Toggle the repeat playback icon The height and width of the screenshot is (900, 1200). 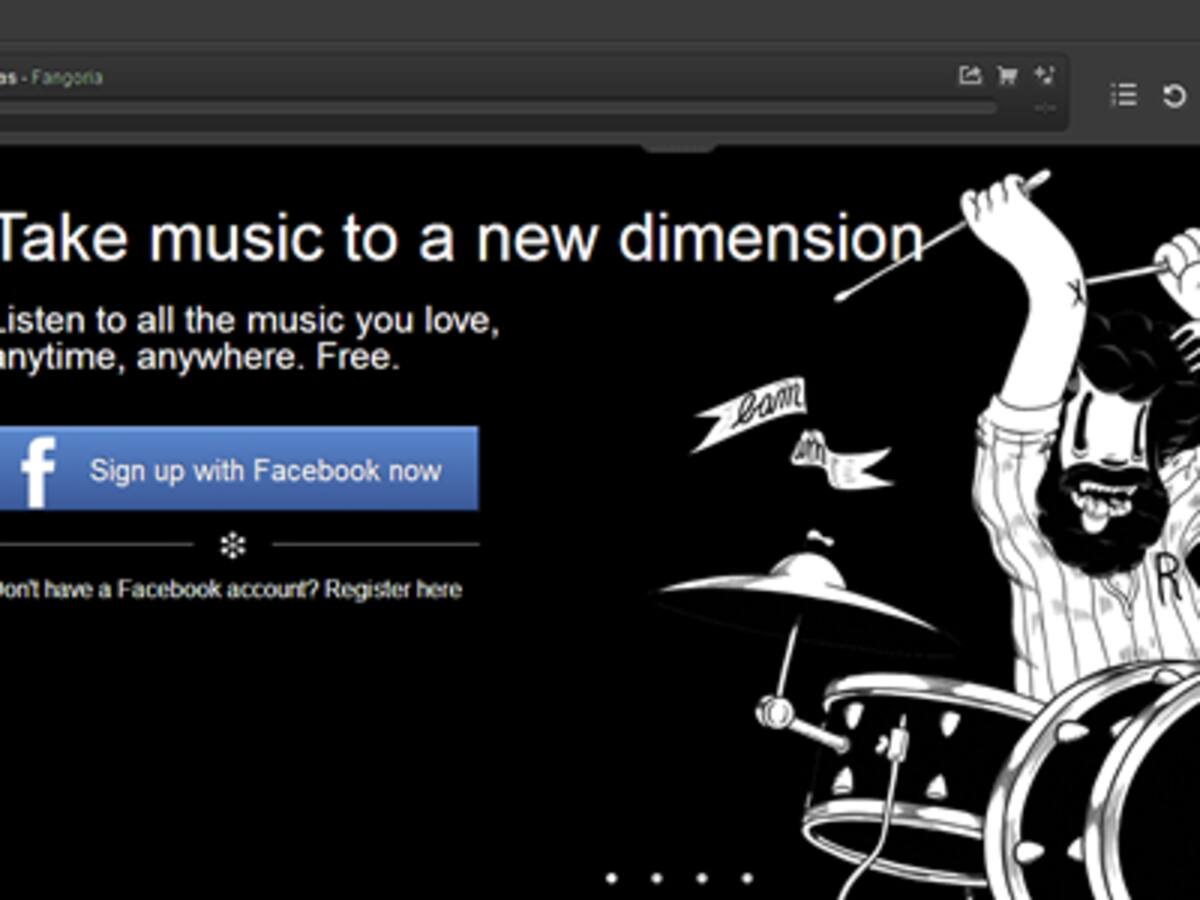tap(1174, 96)
